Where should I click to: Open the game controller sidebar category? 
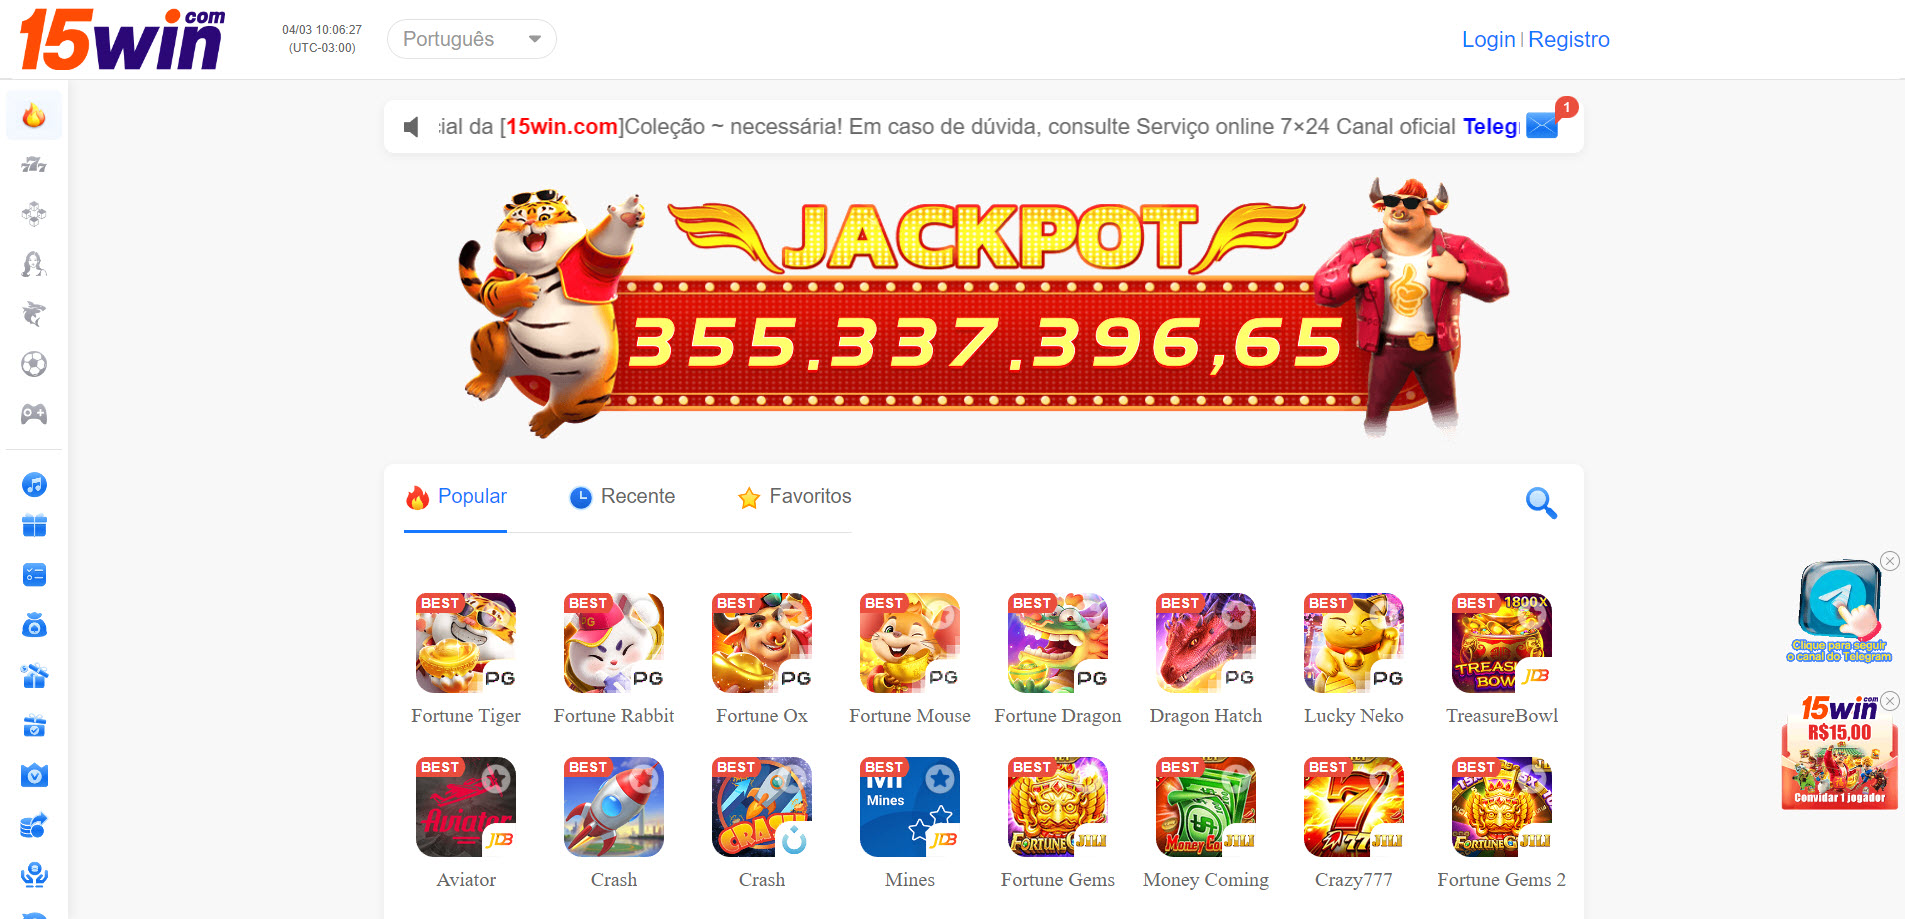(x=34, y=414)
